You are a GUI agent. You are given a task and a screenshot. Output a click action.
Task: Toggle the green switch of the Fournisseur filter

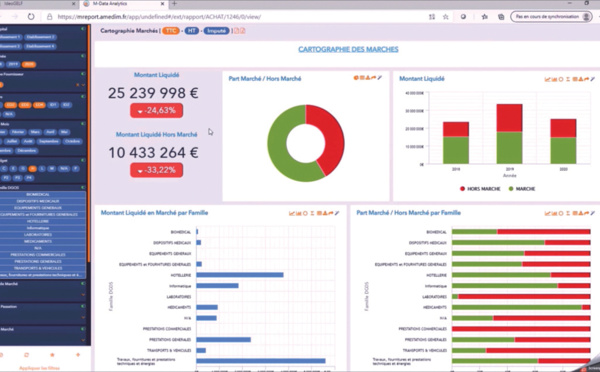(83, 74)
